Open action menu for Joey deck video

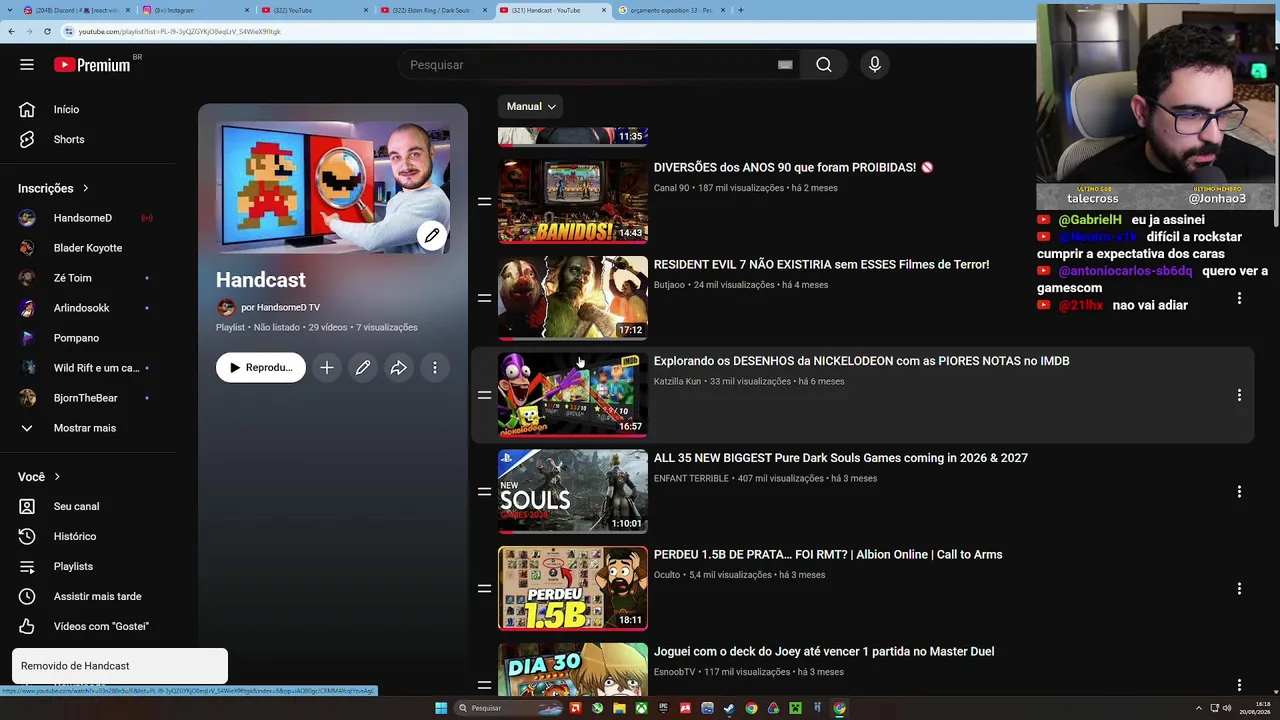click(1239, 685)
